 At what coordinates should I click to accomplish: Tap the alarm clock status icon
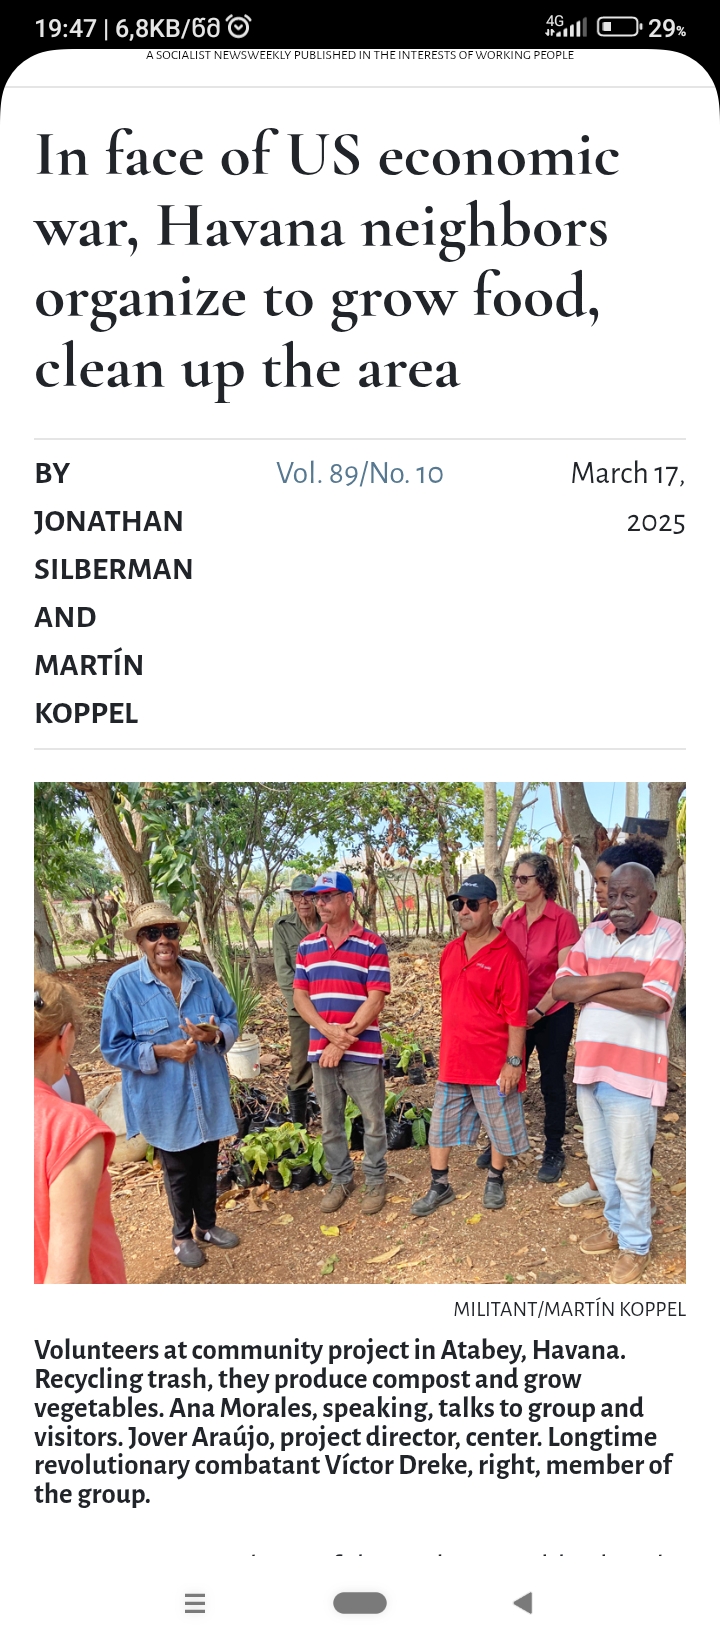pos(239,27)
